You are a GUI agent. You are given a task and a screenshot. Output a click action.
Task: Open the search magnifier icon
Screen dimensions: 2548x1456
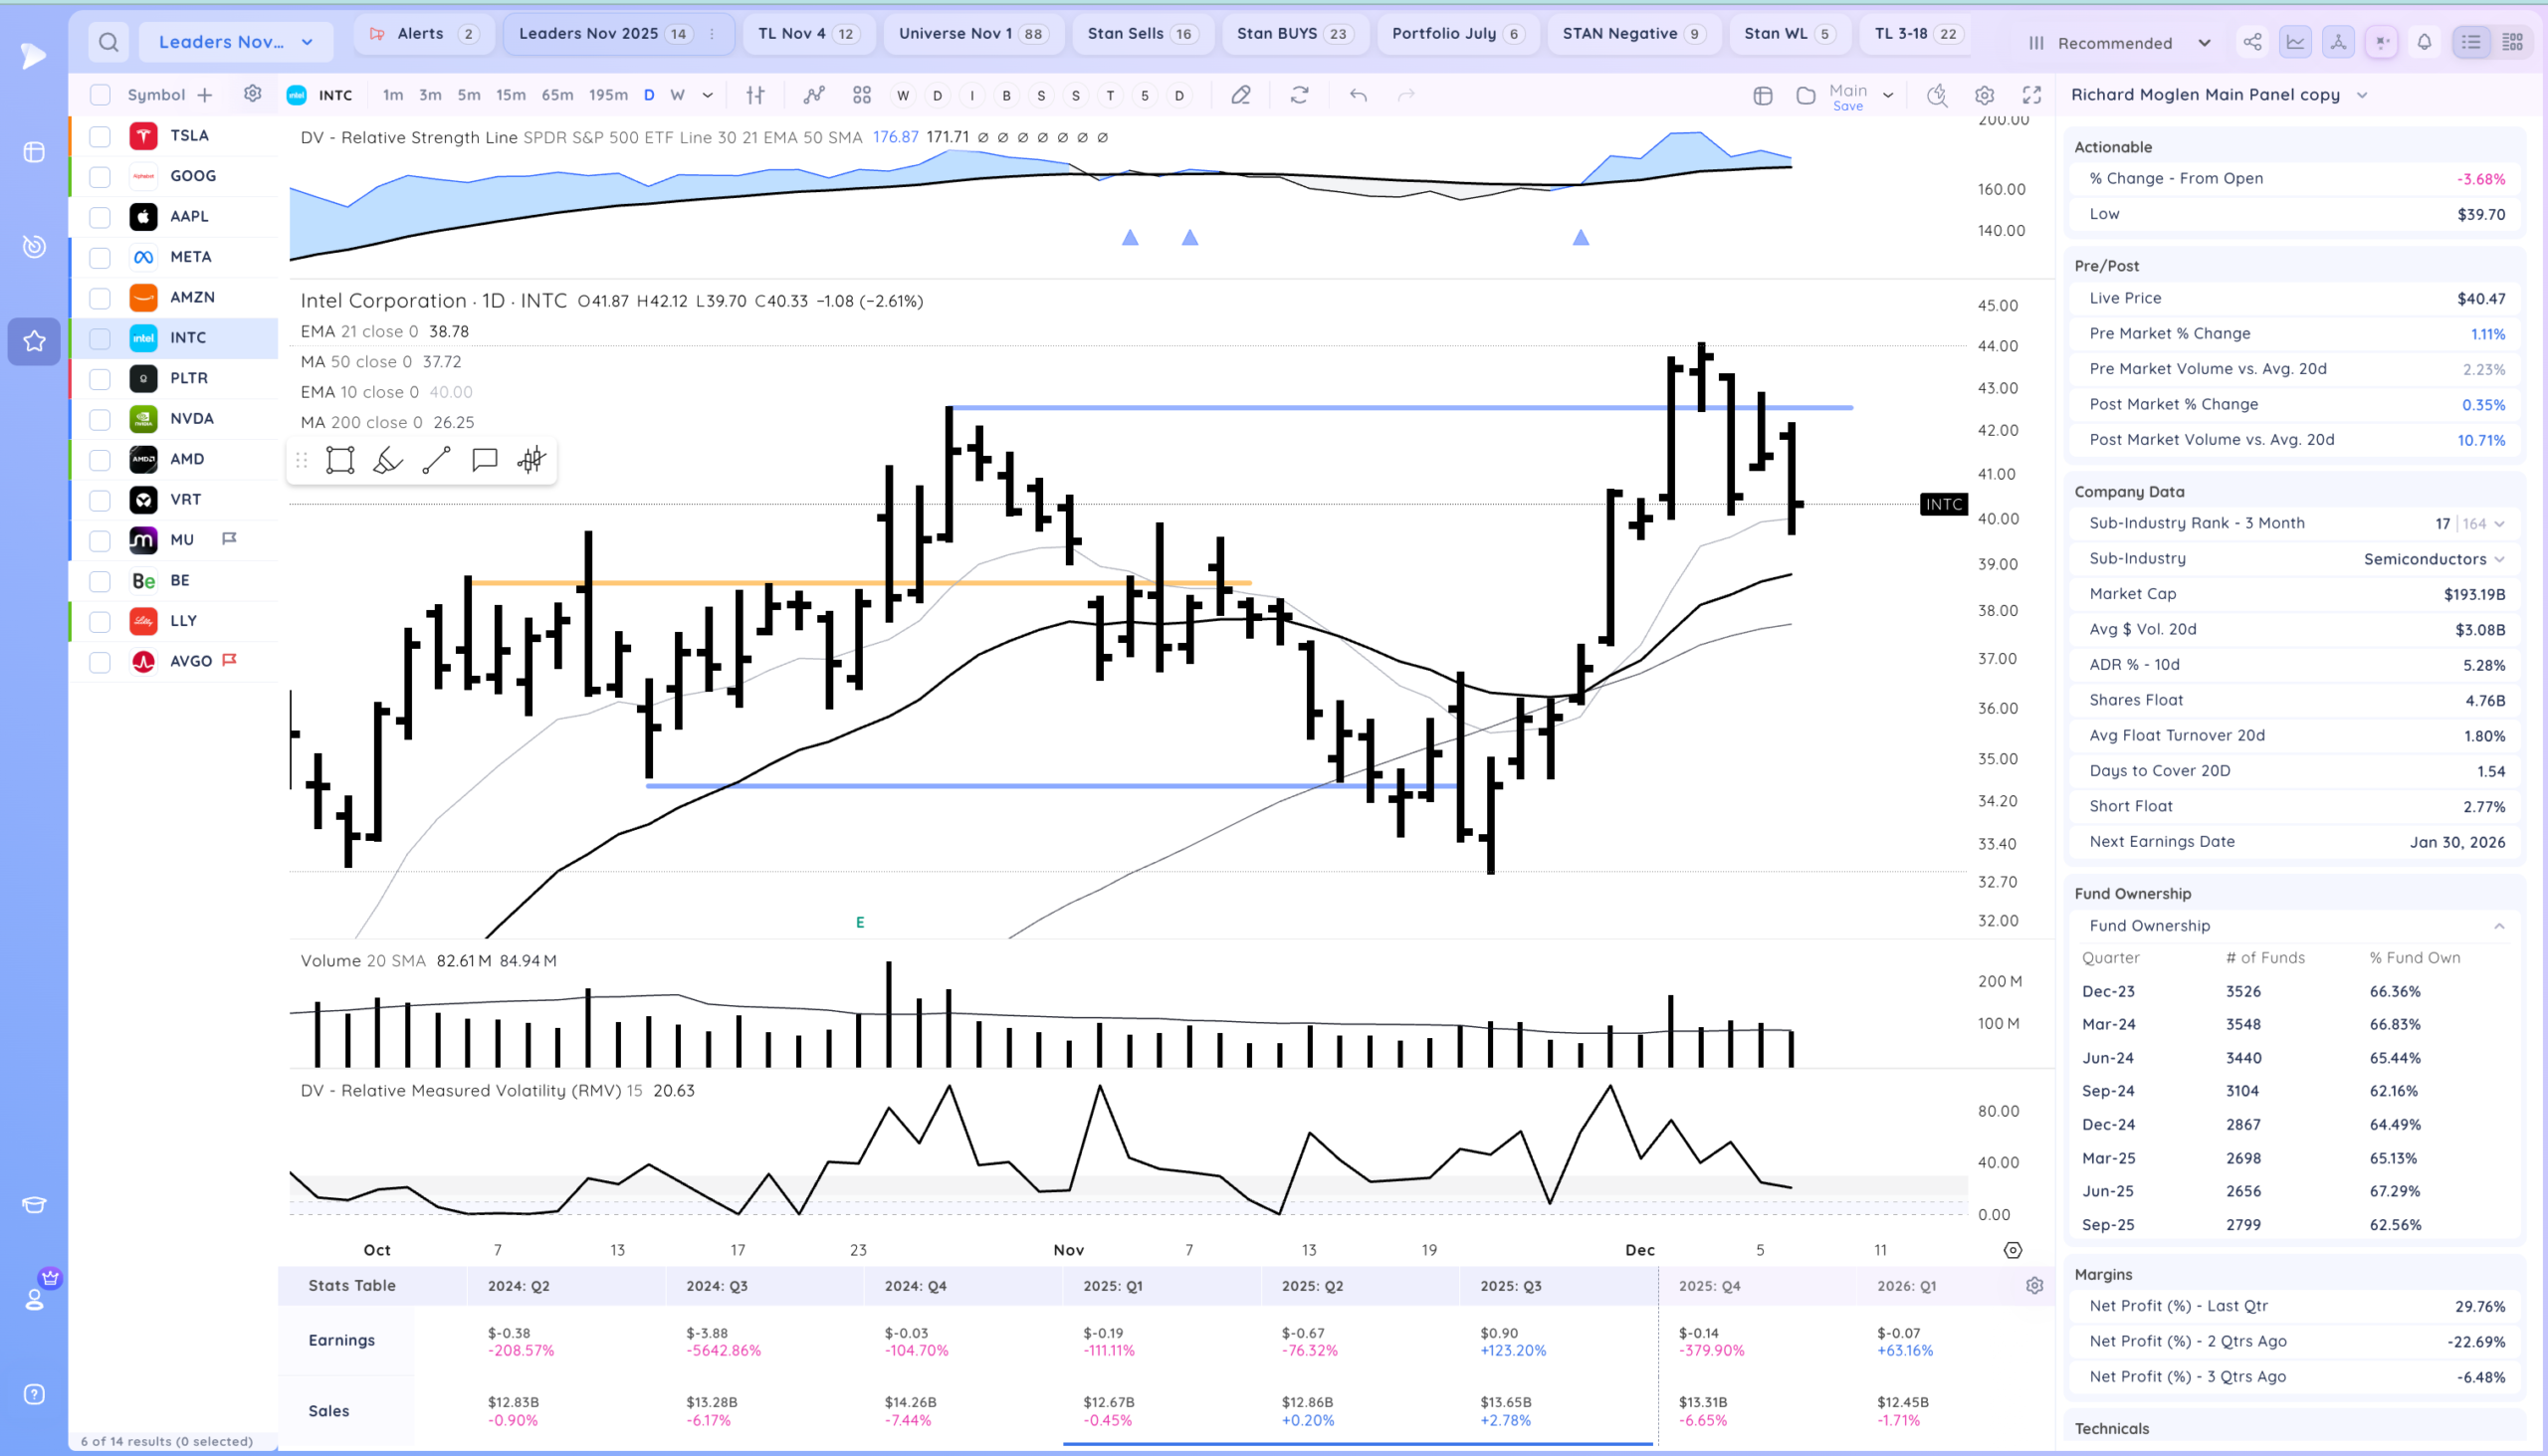109,42
